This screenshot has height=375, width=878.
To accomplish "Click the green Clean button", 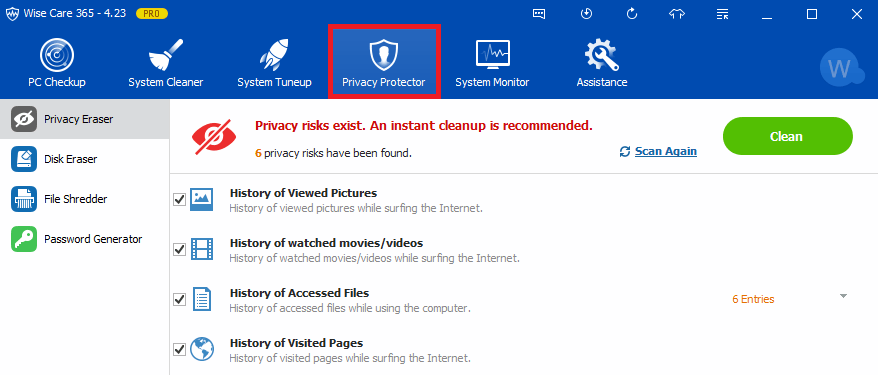I will tap(787, 136).
